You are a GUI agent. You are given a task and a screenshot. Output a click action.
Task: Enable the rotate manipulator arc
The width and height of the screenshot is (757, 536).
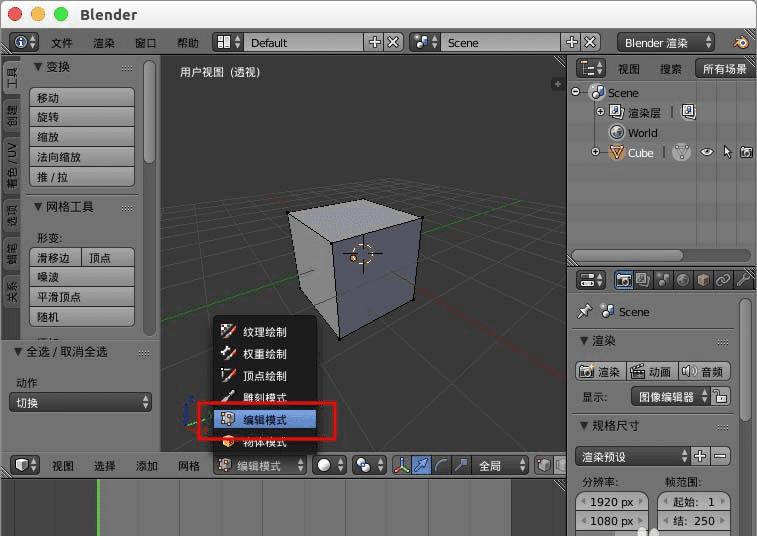(x=441, y=465)
